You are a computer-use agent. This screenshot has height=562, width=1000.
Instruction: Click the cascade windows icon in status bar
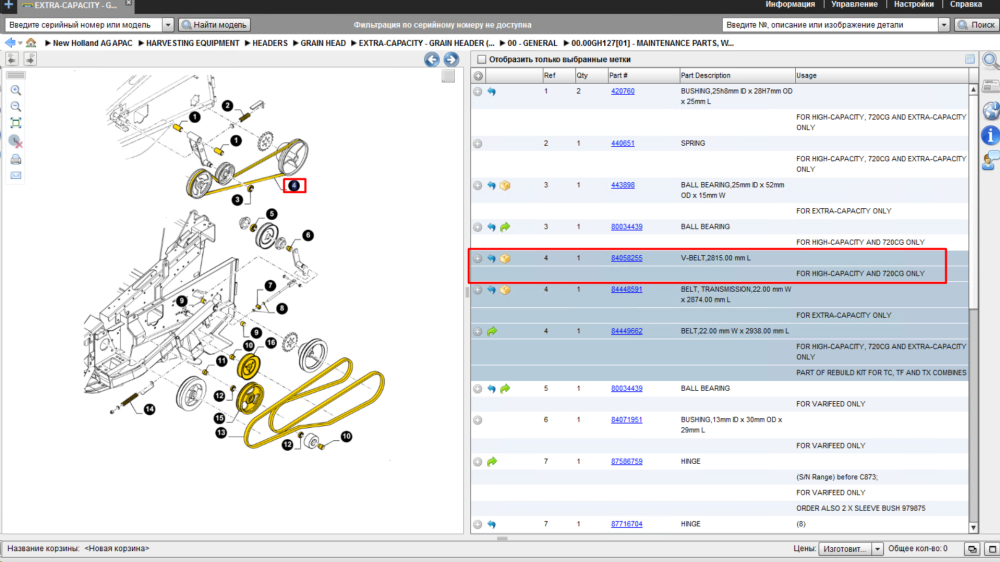click(x=972, y=549)
